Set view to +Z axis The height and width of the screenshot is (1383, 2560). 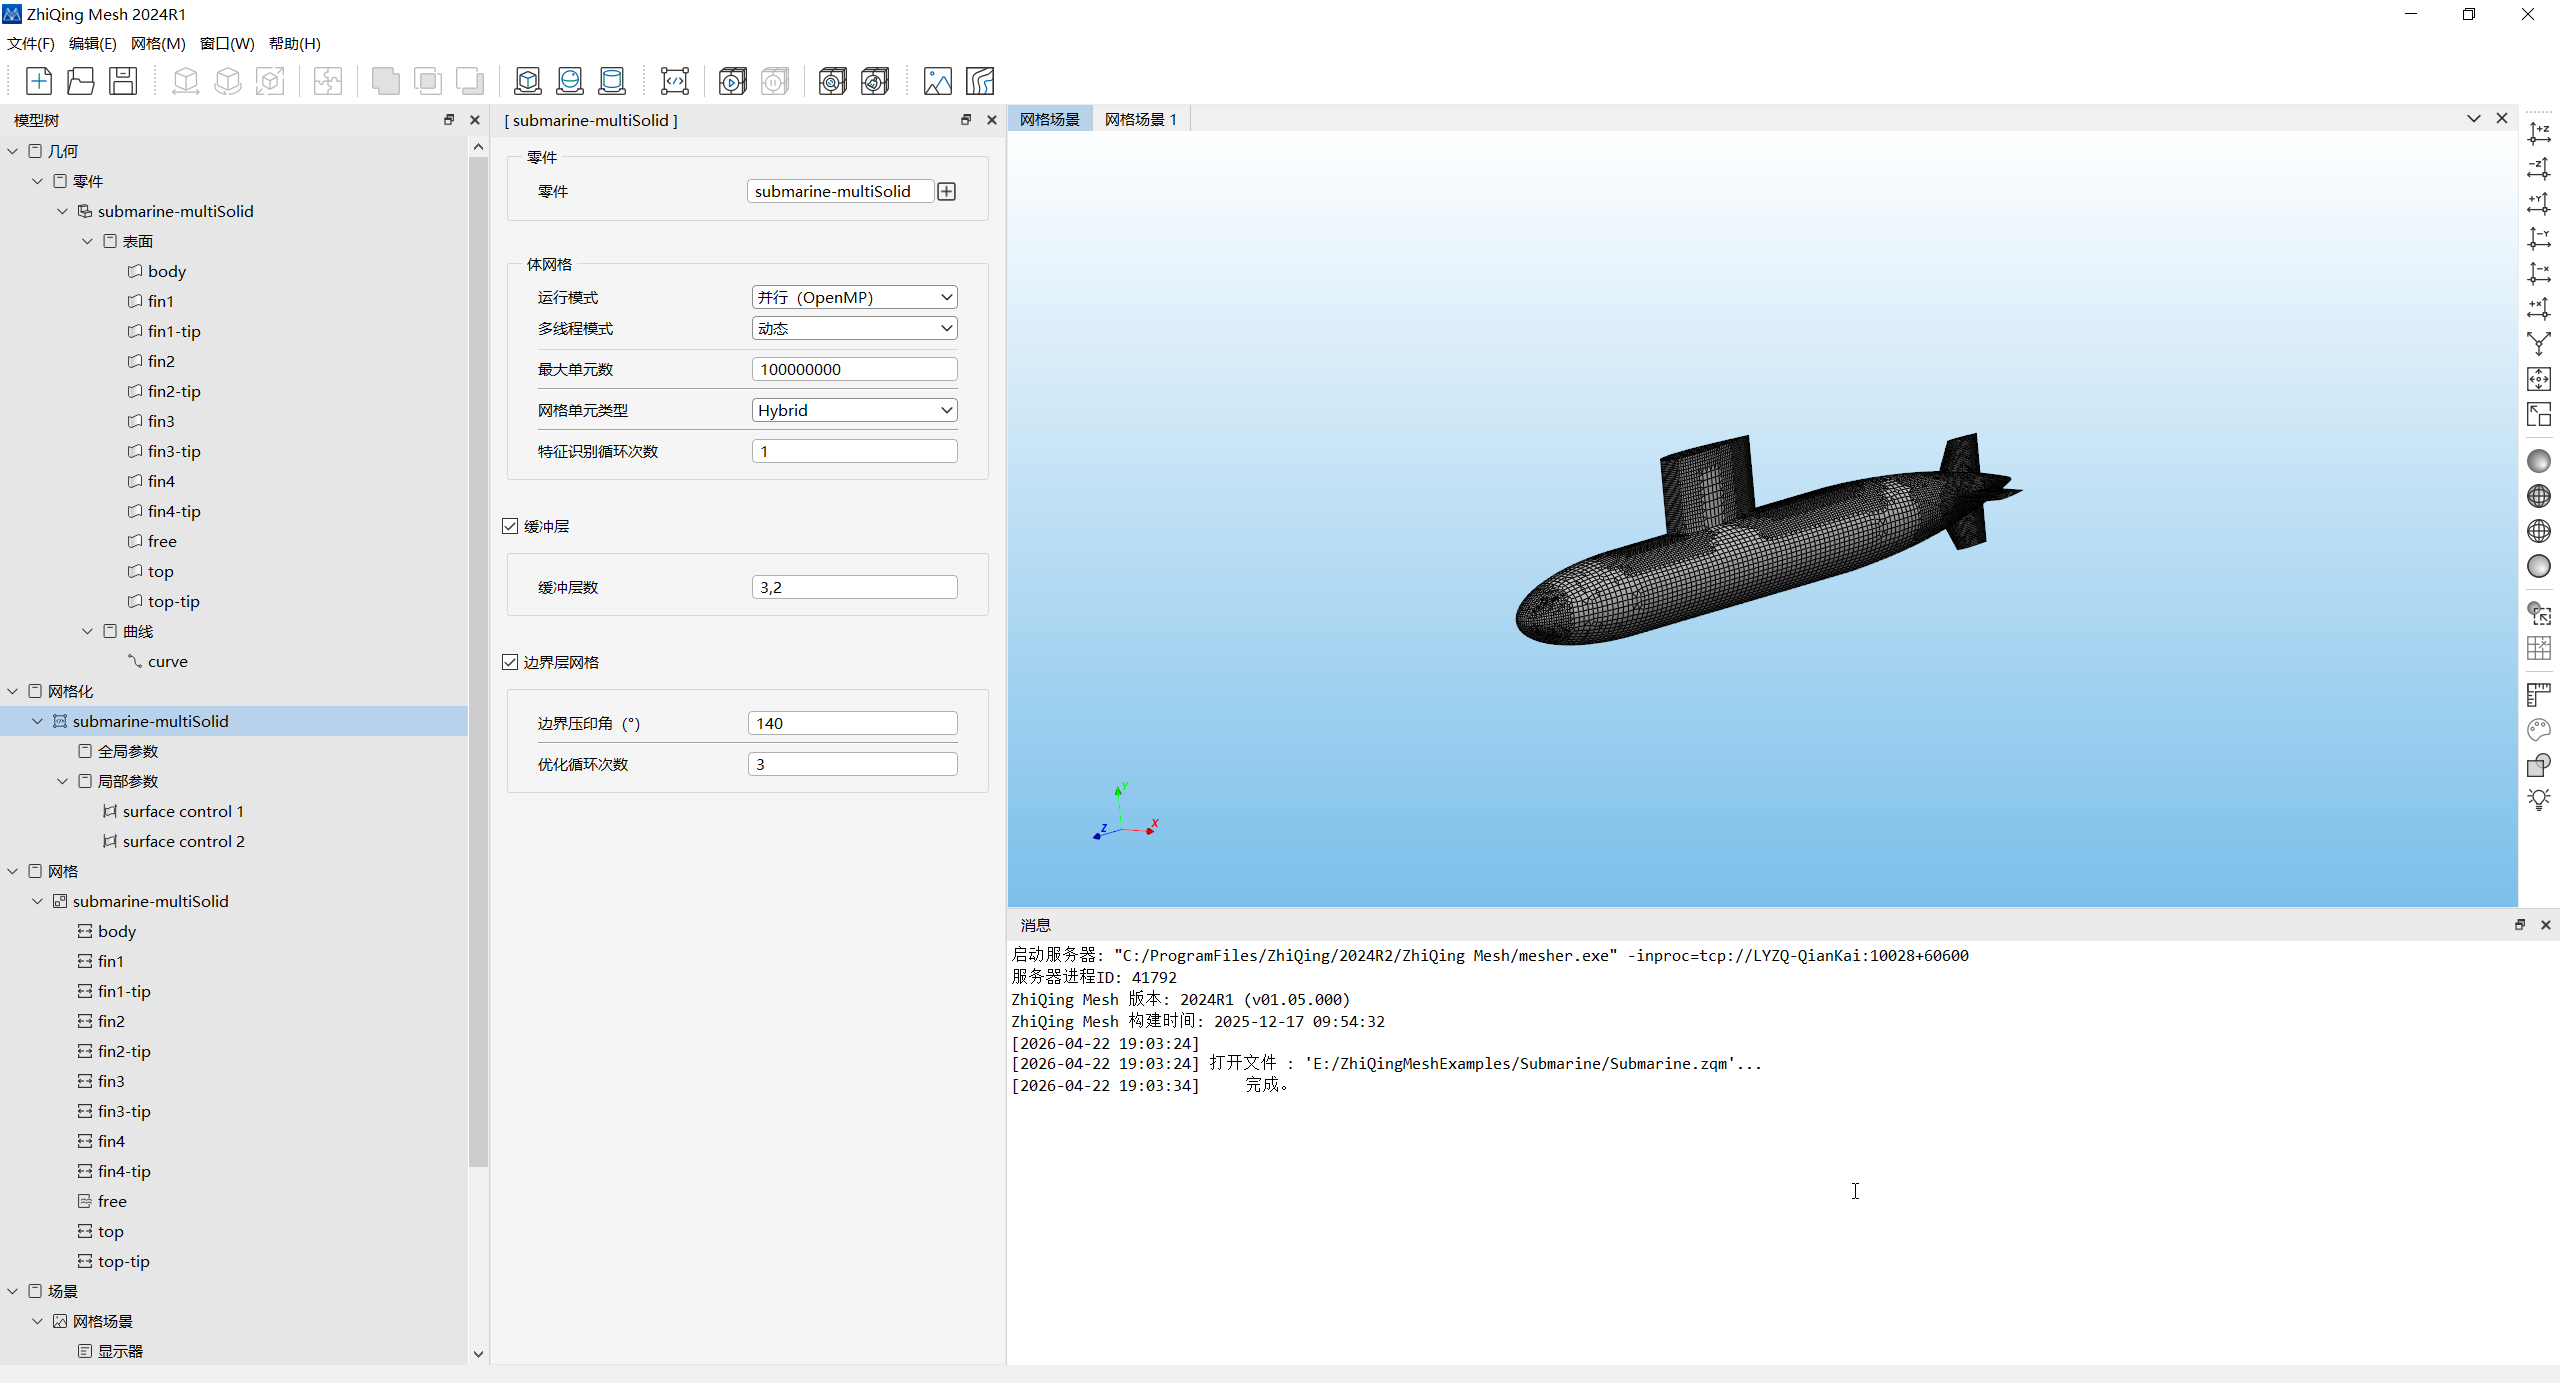pyautogui.click(x=2539, y=133)
